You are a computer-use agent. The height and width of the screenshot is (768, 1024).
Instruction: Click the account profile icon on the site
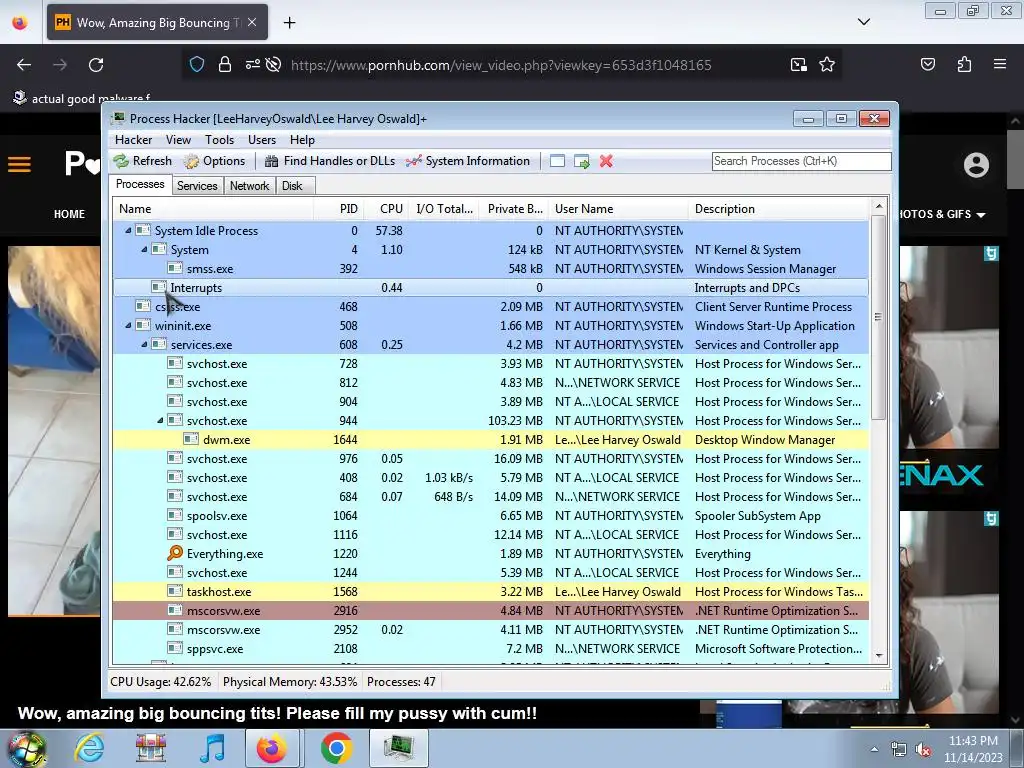click(x=976, y=165)
